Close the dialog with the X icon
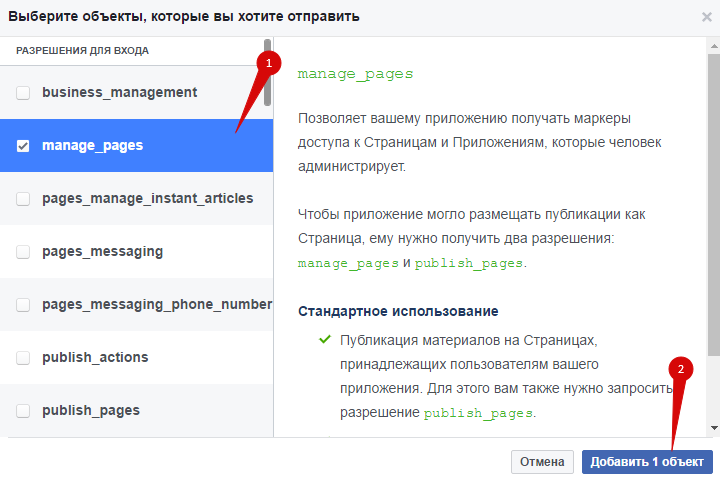Viewport: 720px width, 479px height. [x=707, y=16]
